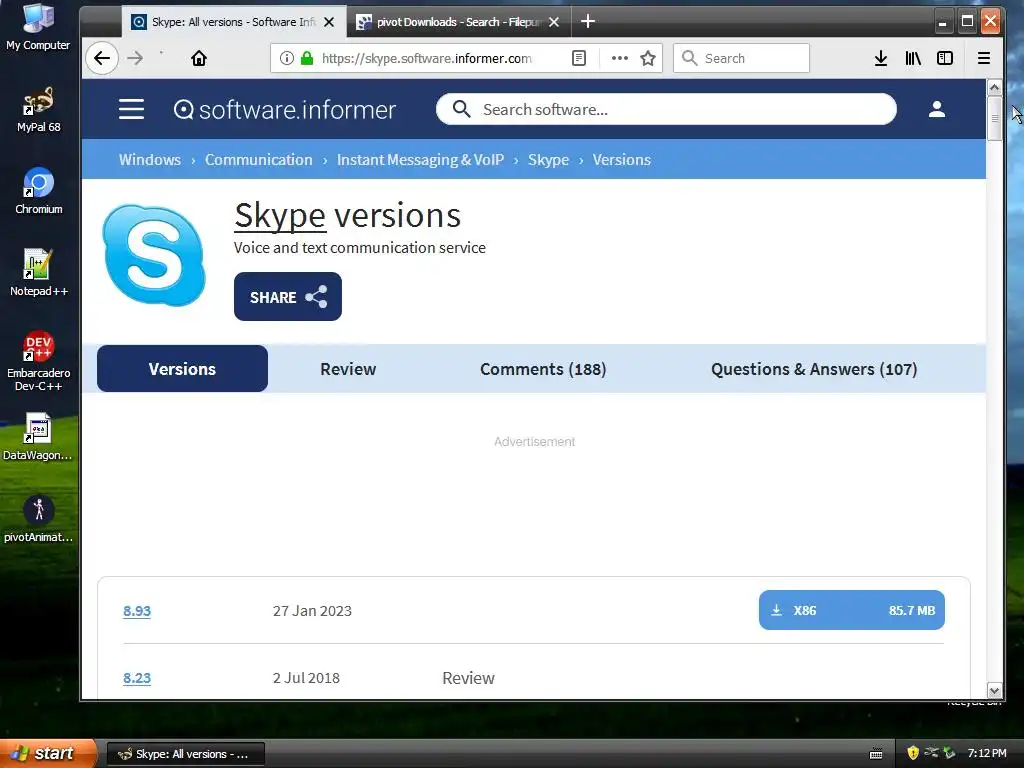
Task: Open version 8.93 link
Action: 137,611
